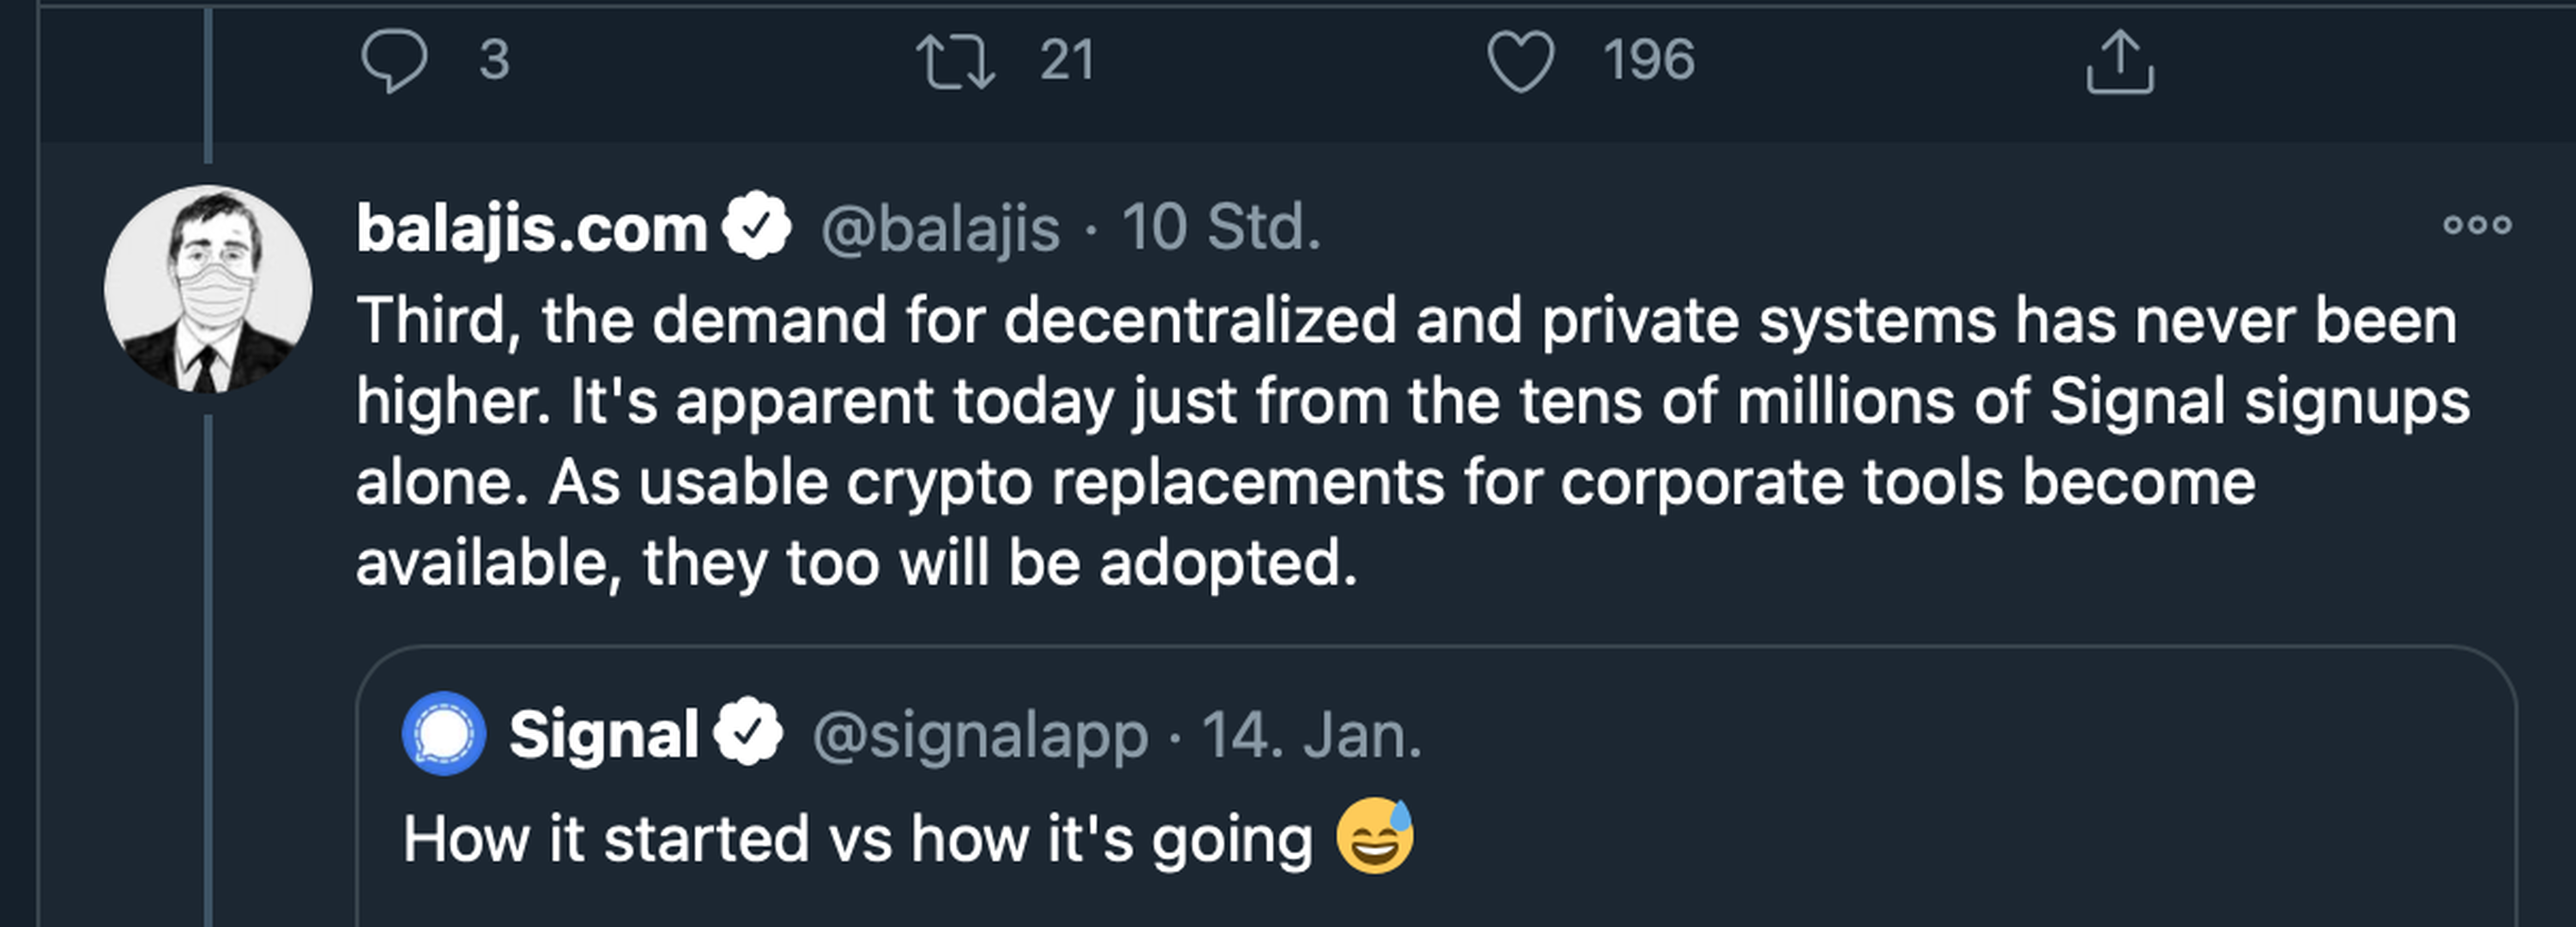Click the reply speech bubble icon
The width and height of the screenshot is (2576, 927).
click(394, 60)
